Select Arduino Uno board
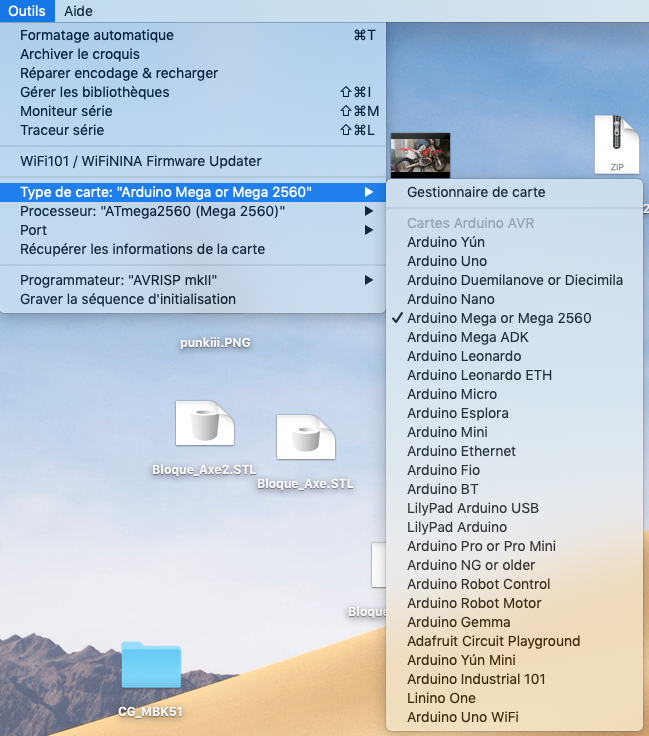649x736 pixels. [x=514, y=261]
